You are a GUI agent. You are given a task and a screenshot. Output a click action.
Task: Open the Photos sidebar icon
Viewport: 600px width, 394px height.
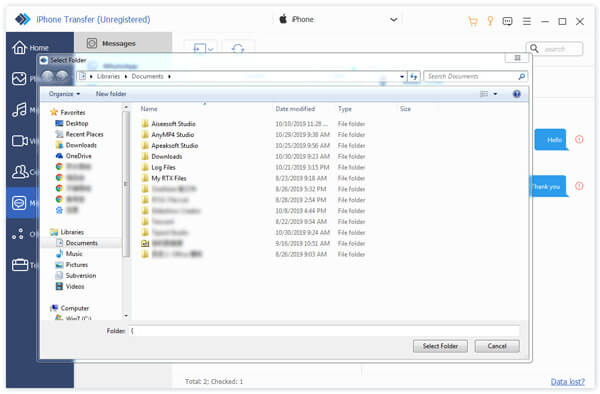[19, 78]
